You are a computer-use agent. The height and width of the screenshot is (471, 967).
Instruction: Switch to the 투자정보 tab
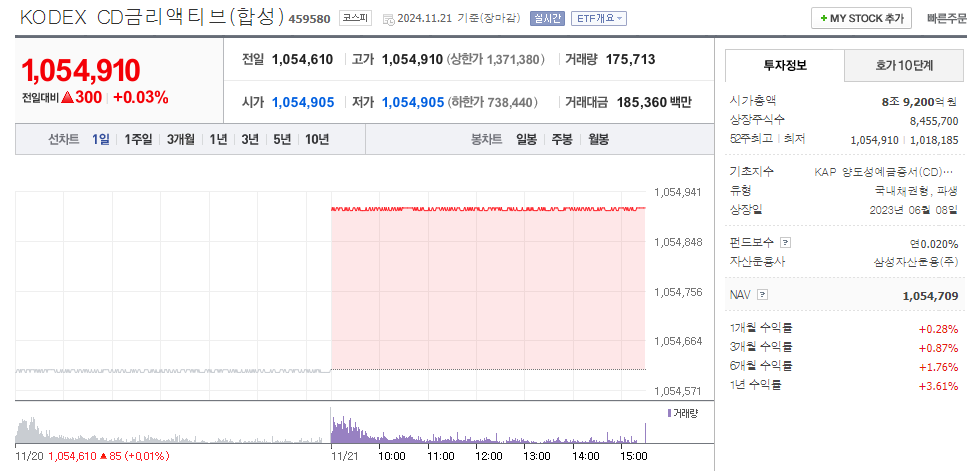point(784,65)
